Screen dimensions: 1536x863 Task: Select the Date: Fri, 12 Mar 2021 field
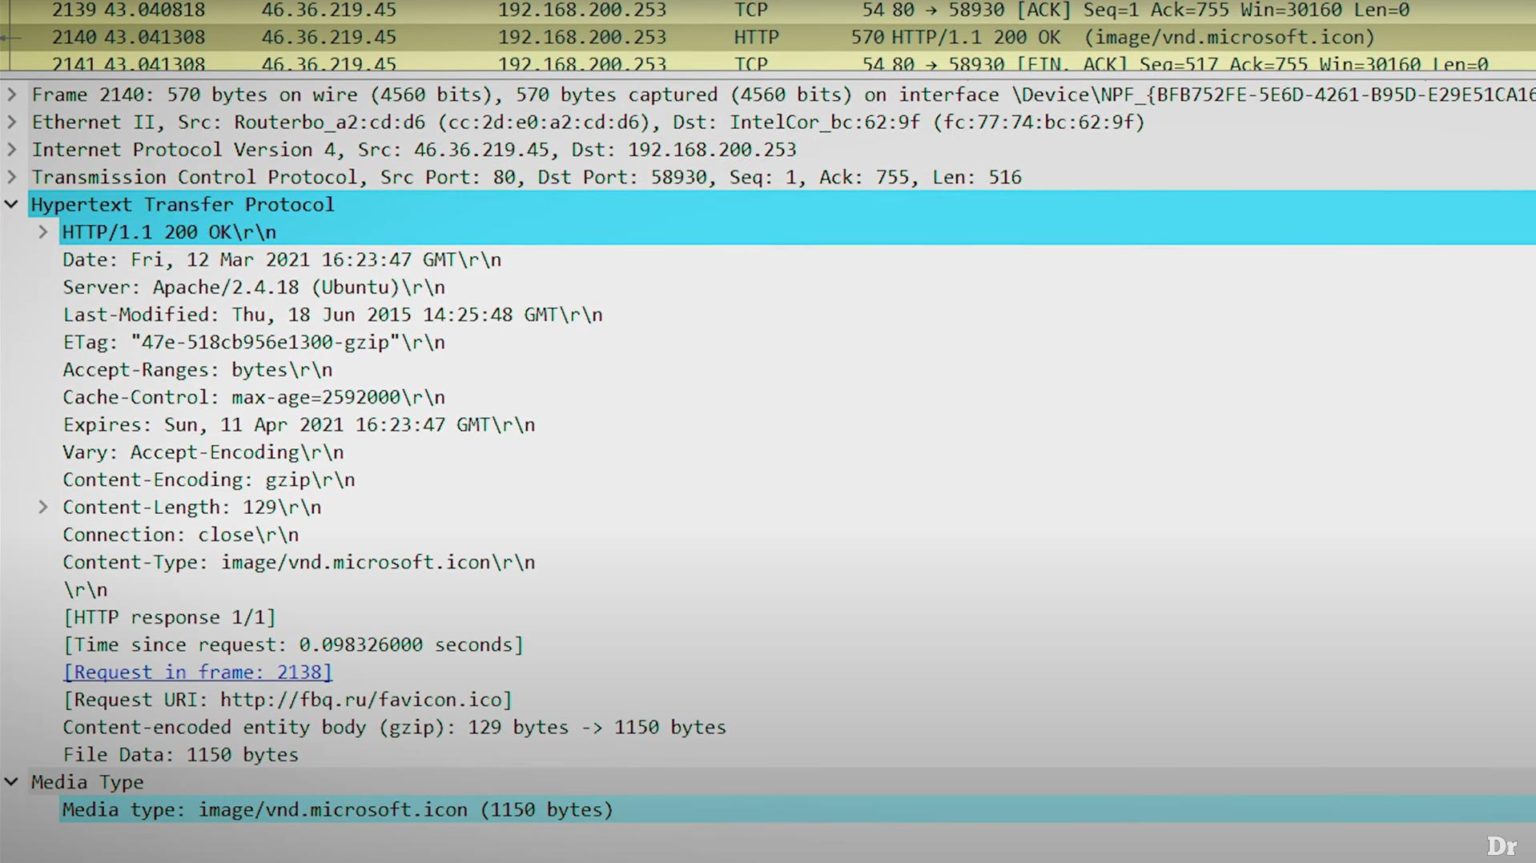click(282, 260)
